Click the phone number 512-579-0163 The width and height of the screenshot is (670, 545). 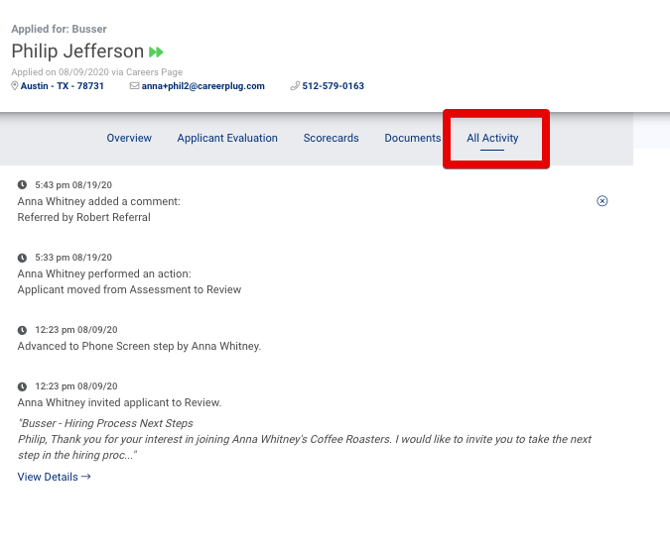coord(333,86)
